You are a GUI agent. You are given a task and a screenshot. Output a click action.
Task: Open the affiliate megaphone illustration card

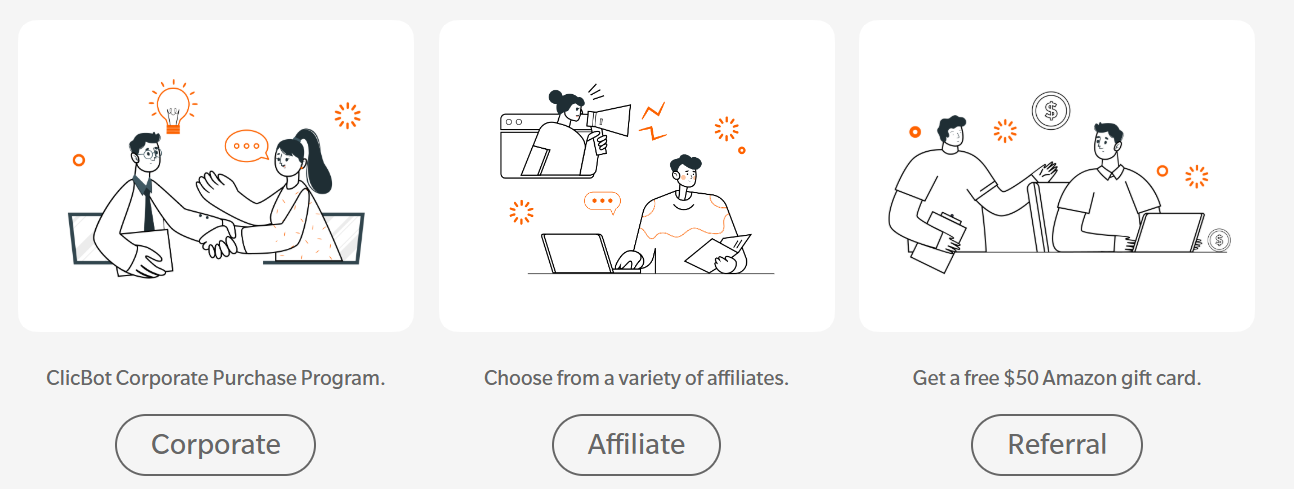pyautogui.click(x=637, y=176)
